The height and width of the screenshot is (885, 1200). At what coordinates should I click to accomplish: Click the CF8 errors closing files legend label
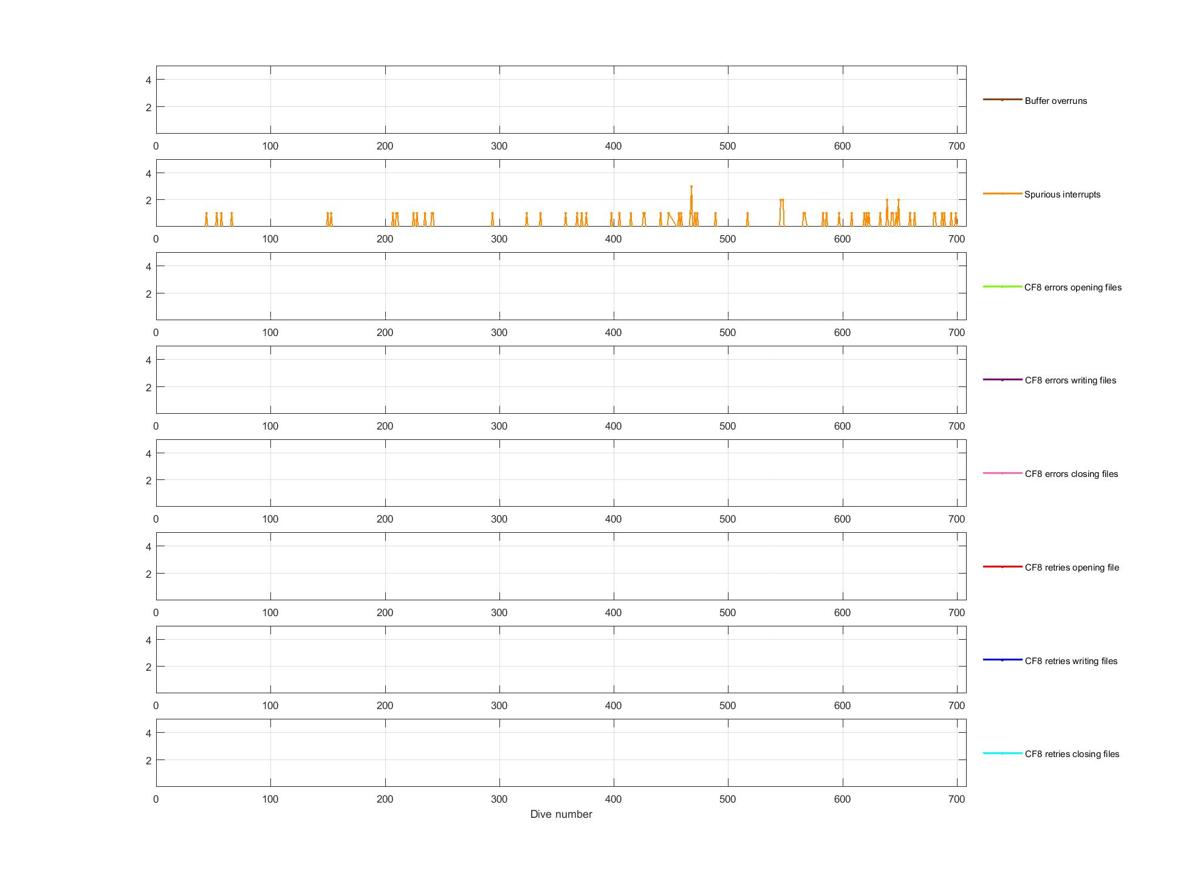1071,474
